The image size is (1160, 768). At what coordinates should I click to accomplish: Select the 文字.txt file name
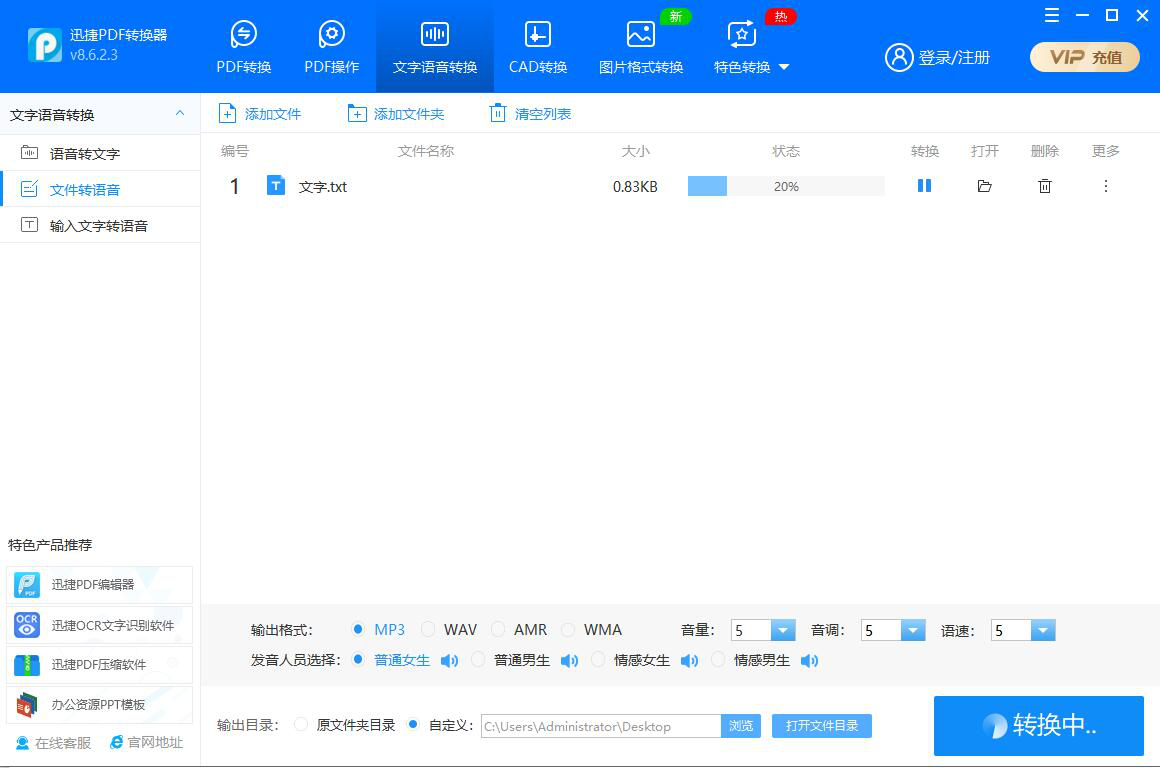click(323, 186)
